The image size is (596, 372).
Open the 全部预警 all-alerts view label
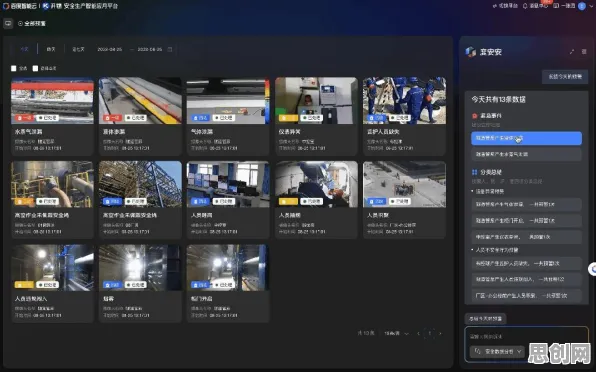tap(32, 24)
